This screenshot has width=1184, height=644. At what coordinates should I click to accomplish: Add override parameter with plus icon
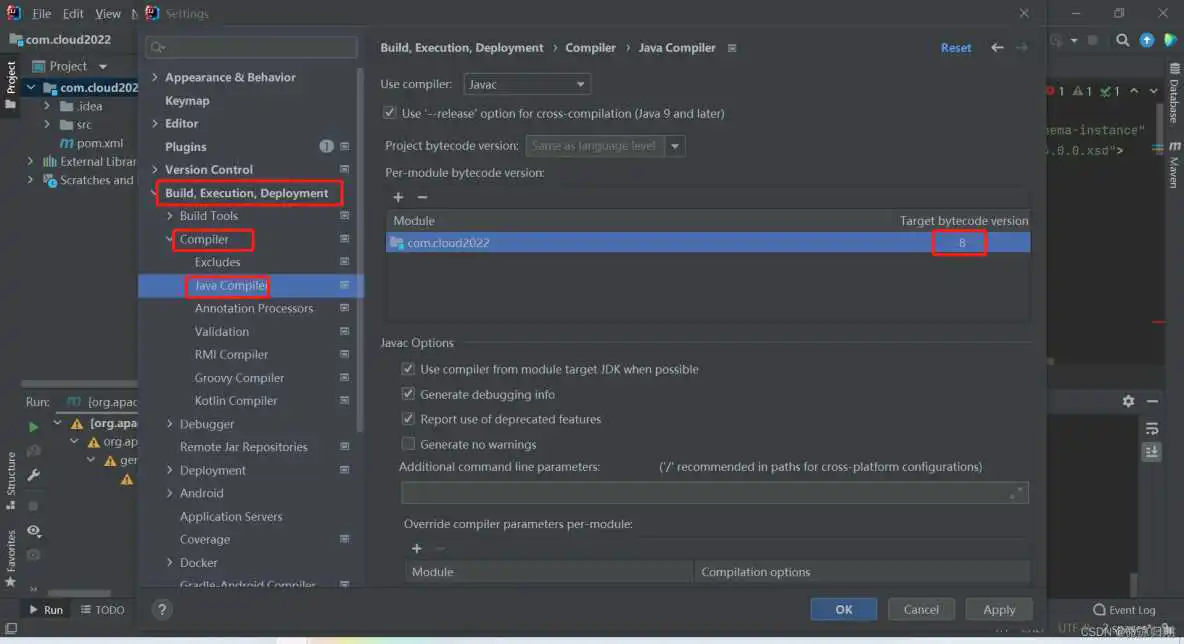(417, 548)
